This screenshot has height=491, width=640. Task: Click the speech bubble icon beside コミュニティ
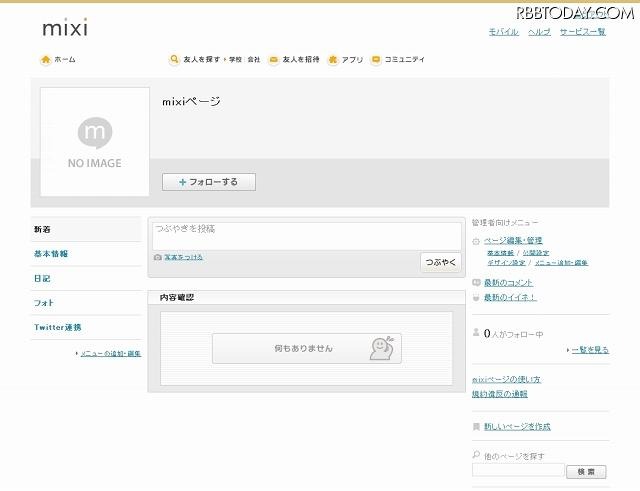tap(376, 60)
